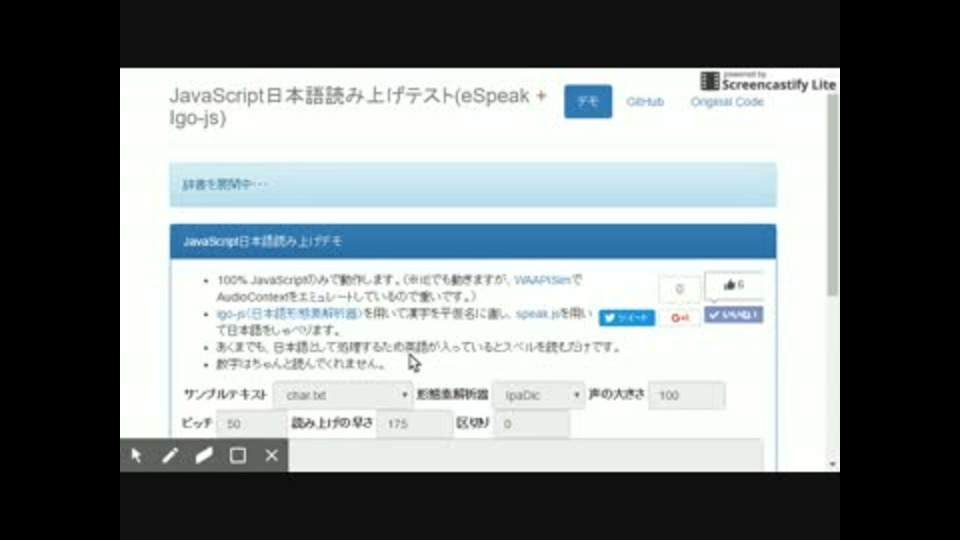Click the pitch field showing 50

click(x=251, y=424)
